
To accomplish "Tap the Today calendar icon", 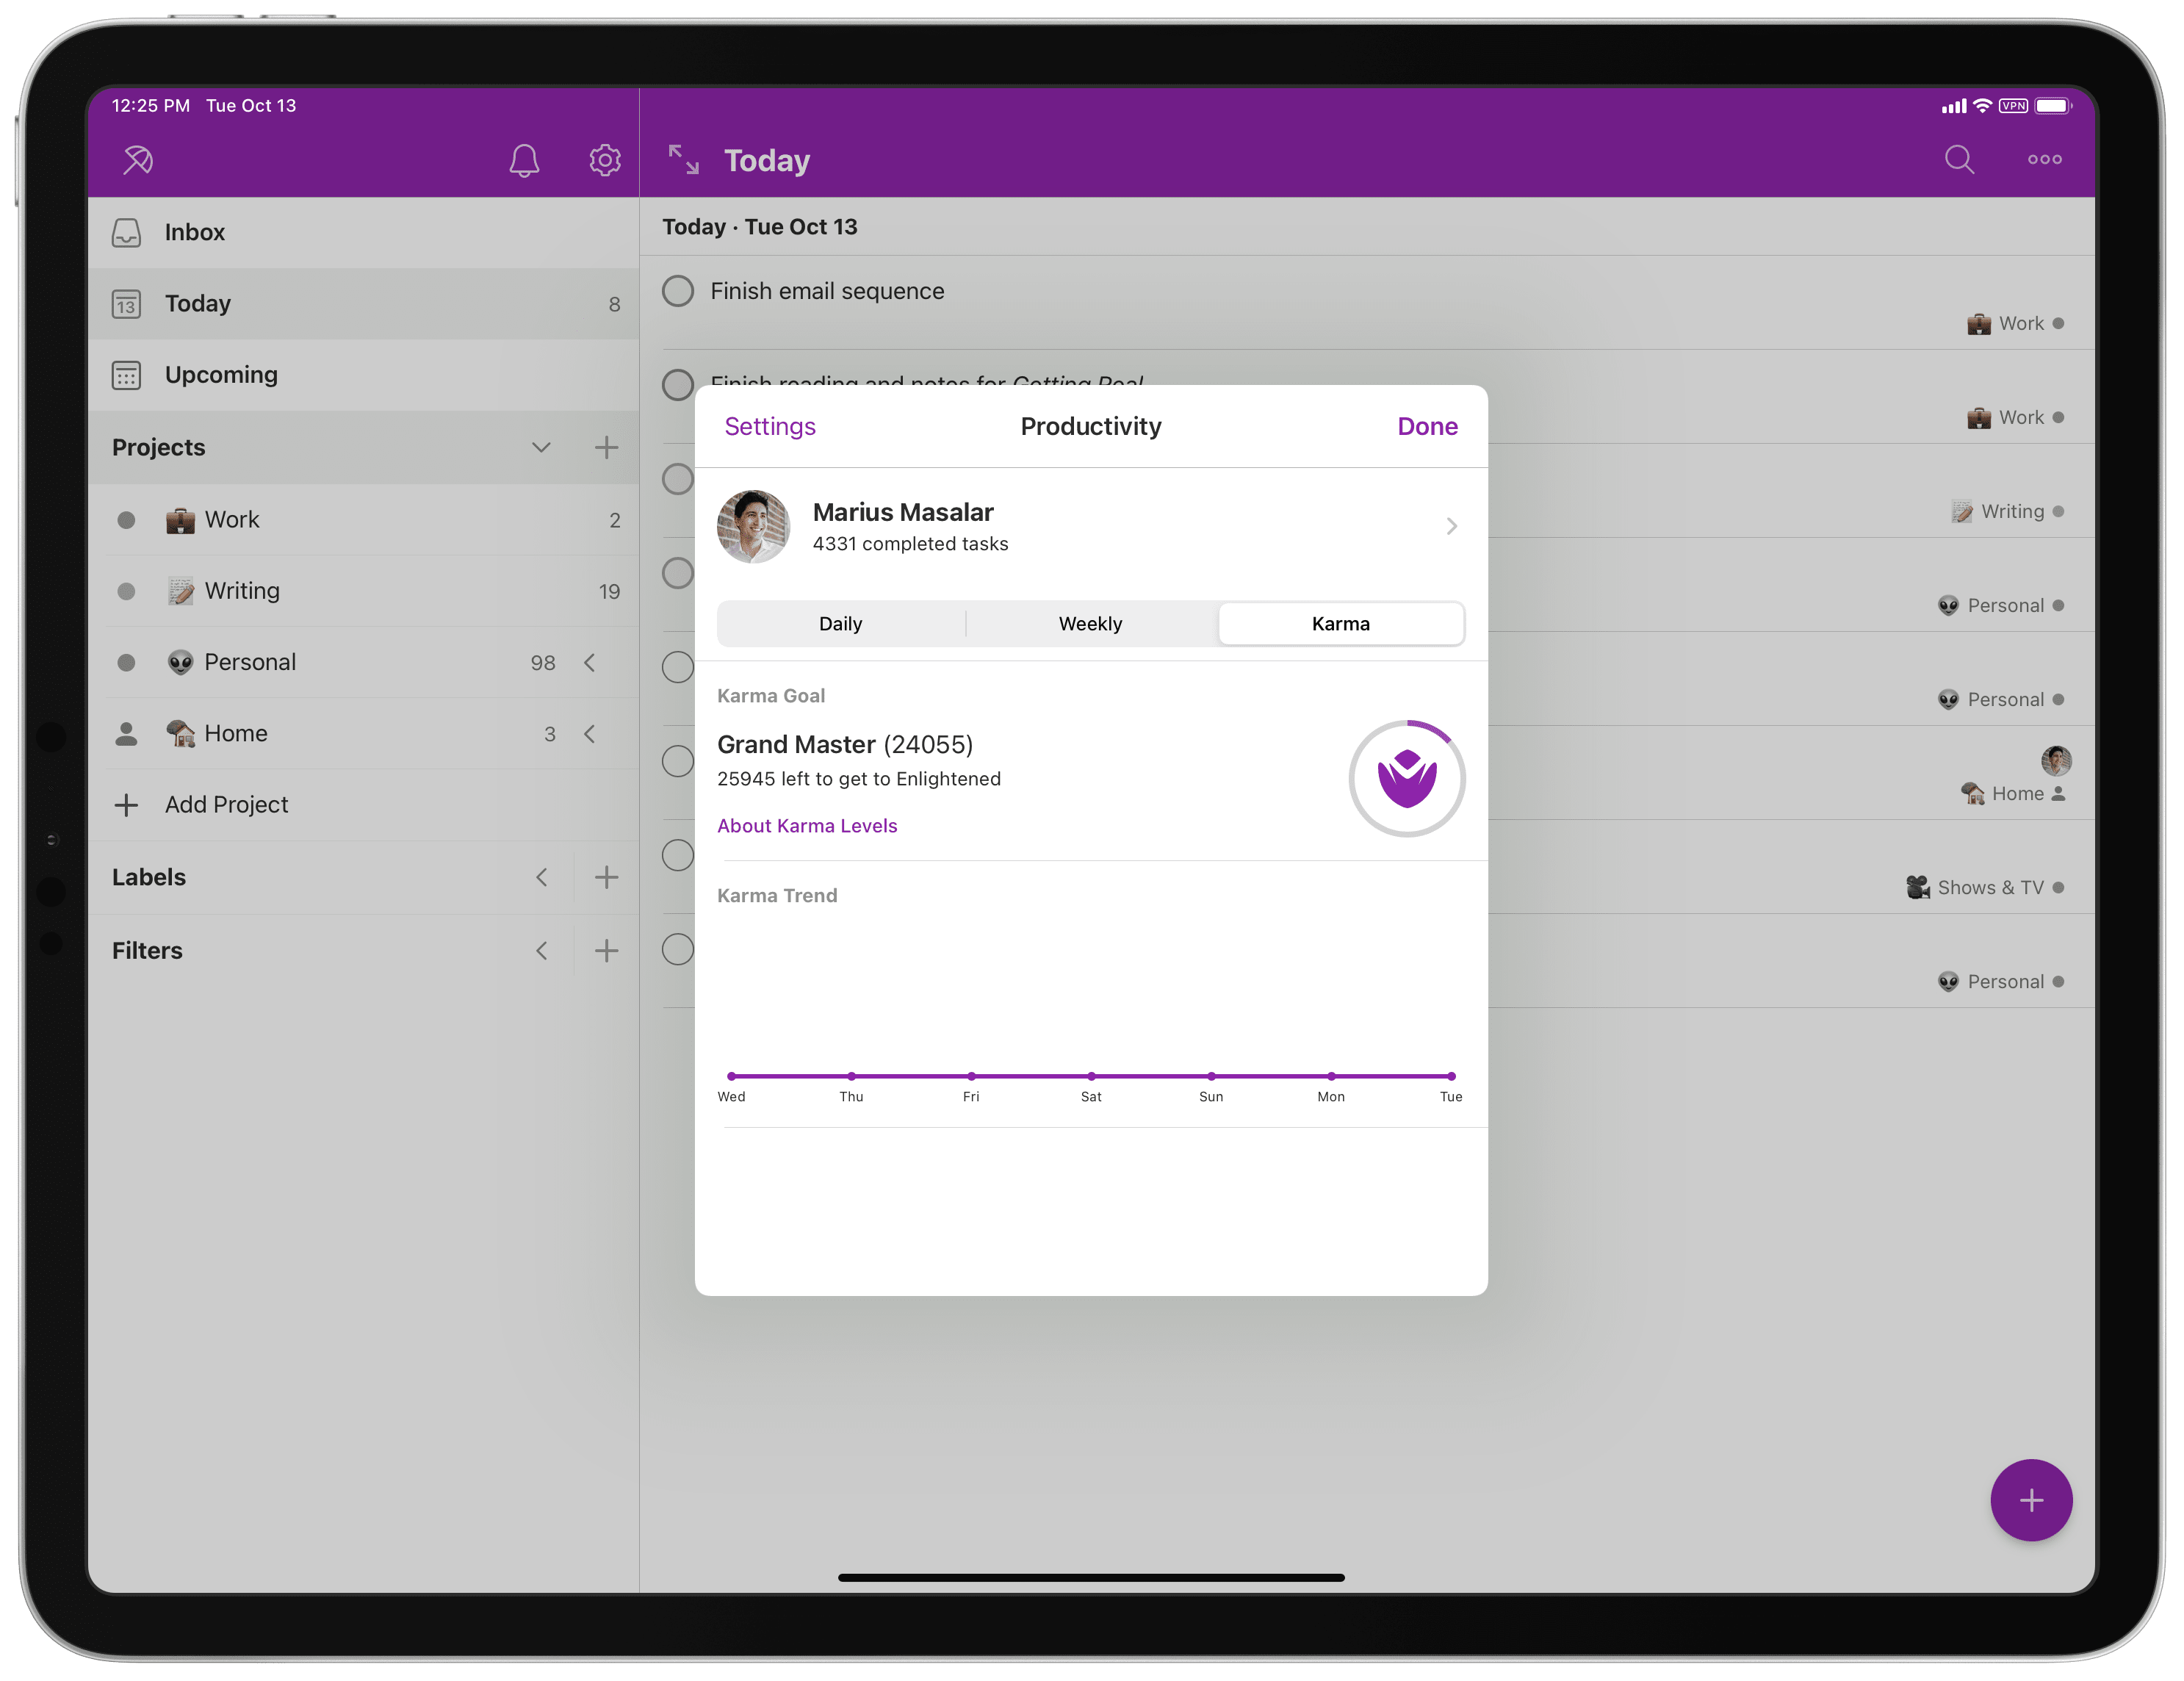I will point(126,304).
